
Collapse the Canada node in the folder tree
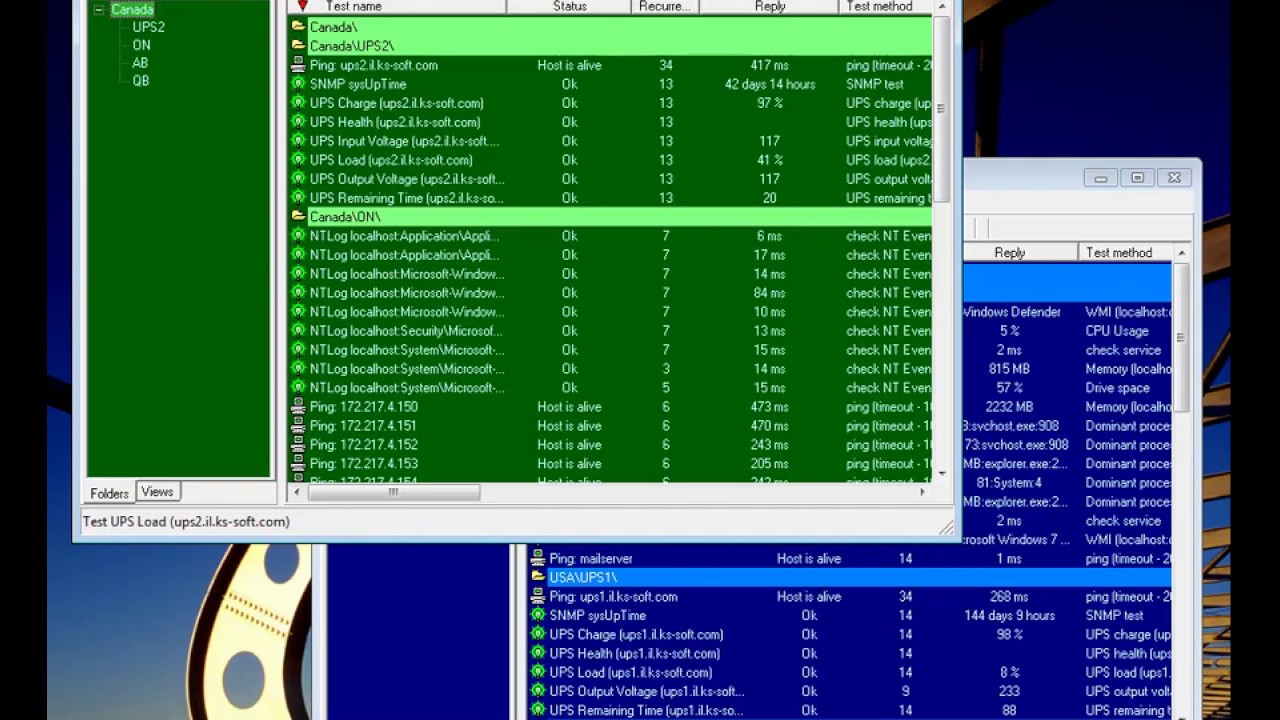click(99, 10)
